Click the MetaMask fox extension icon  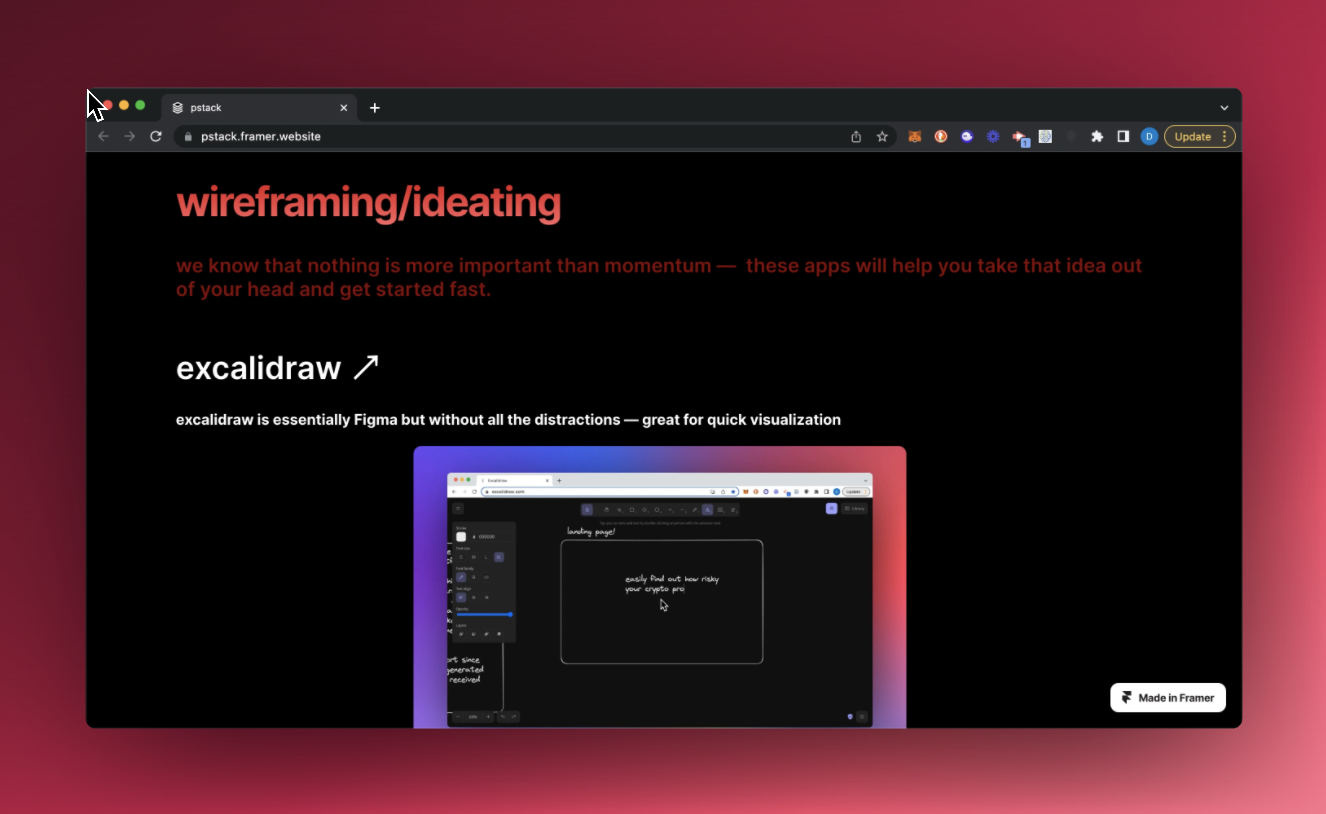coord(915,137)
